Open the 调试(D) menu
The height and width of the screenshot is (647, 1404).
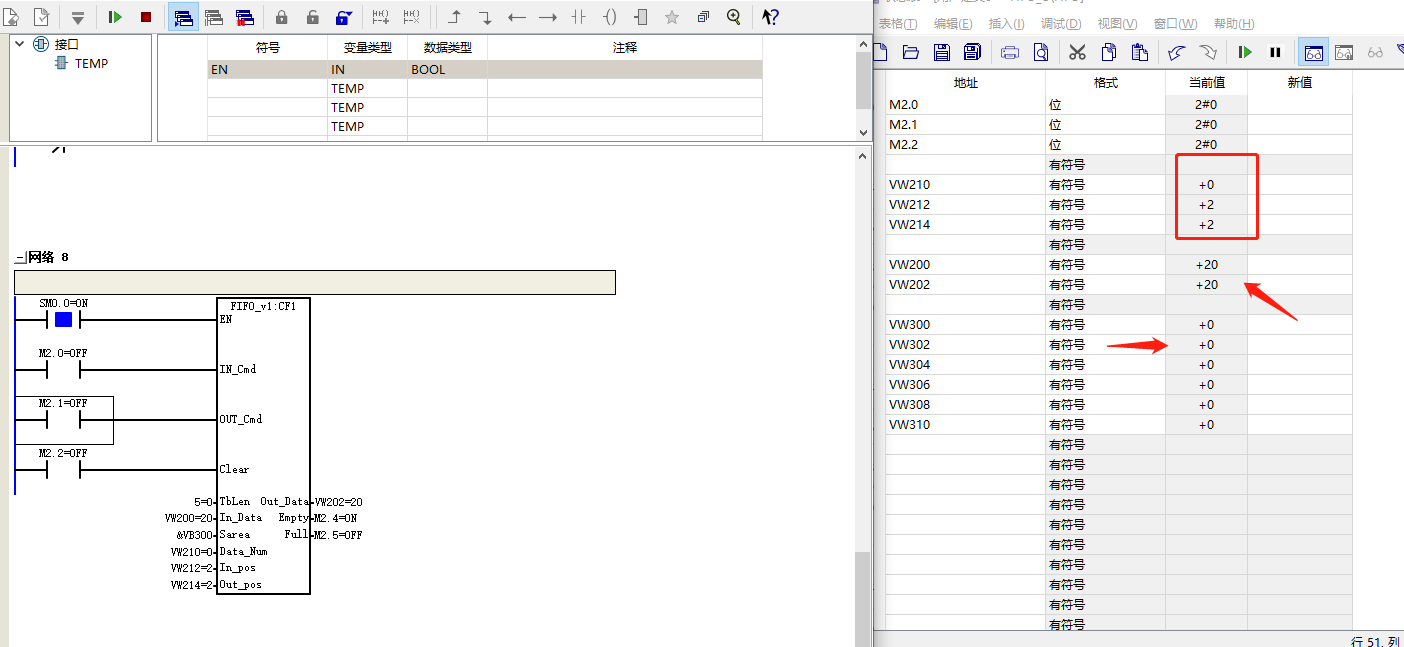tap(1061, 24)
